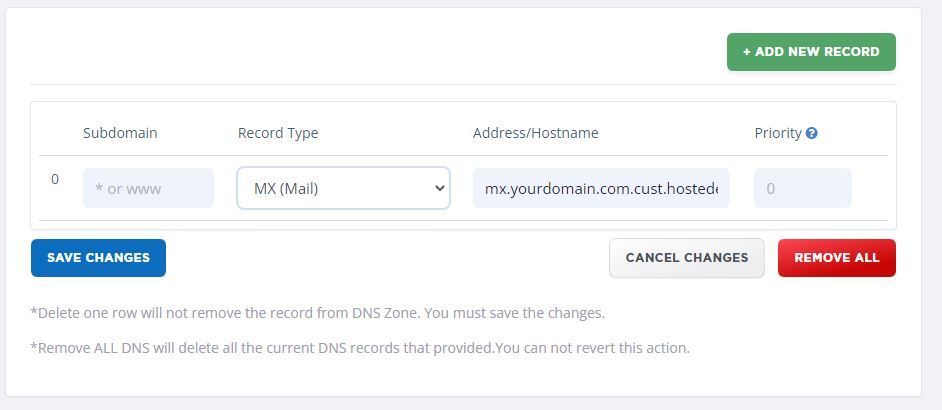The height and width of the screenshot is (410, 942).
Task: Open the MX (Mail) record type dropdown
Action: pos(343,188)
